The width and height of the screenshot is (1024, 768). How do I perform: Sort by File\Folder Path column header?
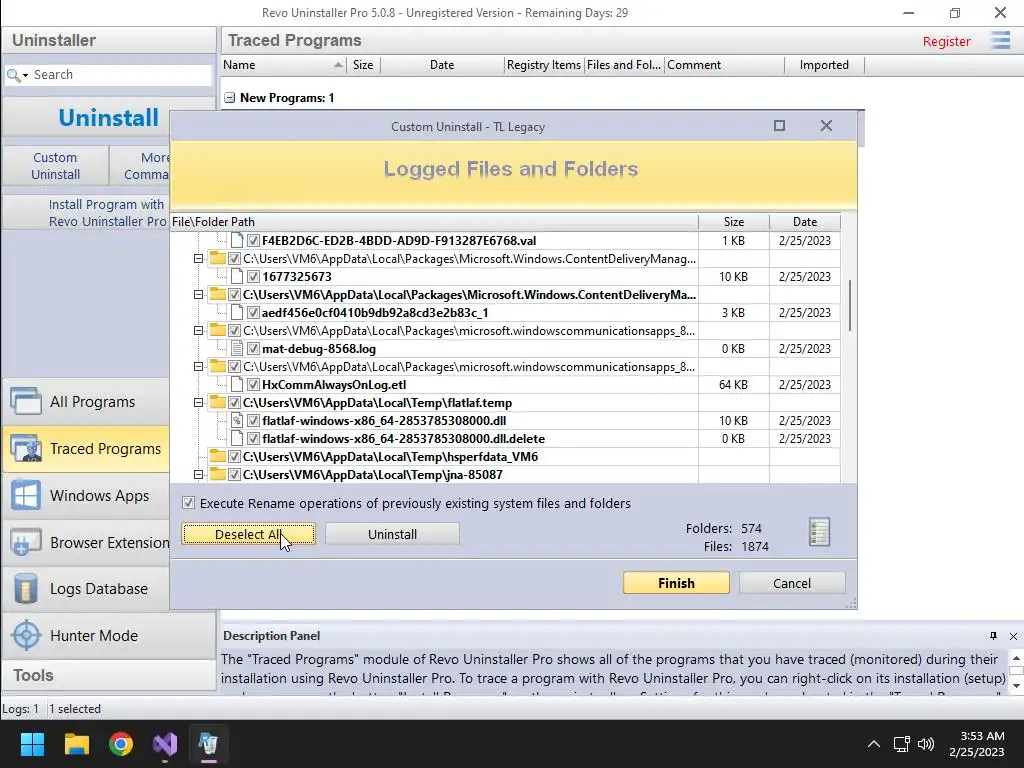point(434,222)
